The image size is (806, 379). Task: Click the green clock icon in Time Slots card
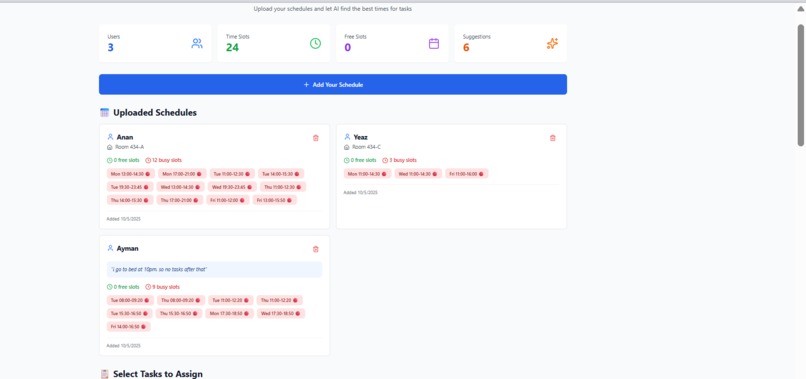tap(315, 43)
